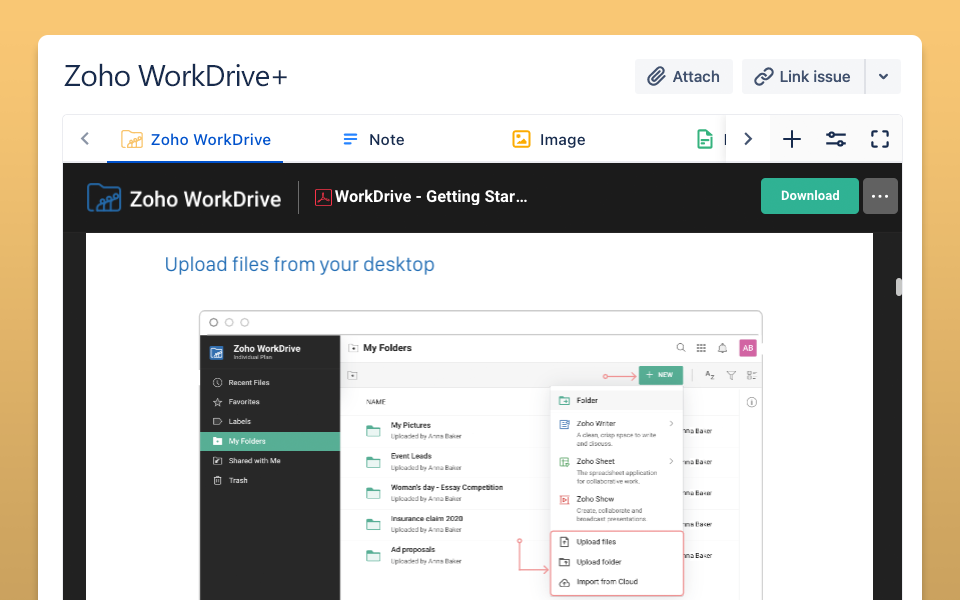Viewport: 960px width, 600px height.
Task: Click the Upload files from your desktop heading
Action: pos(299,264)
